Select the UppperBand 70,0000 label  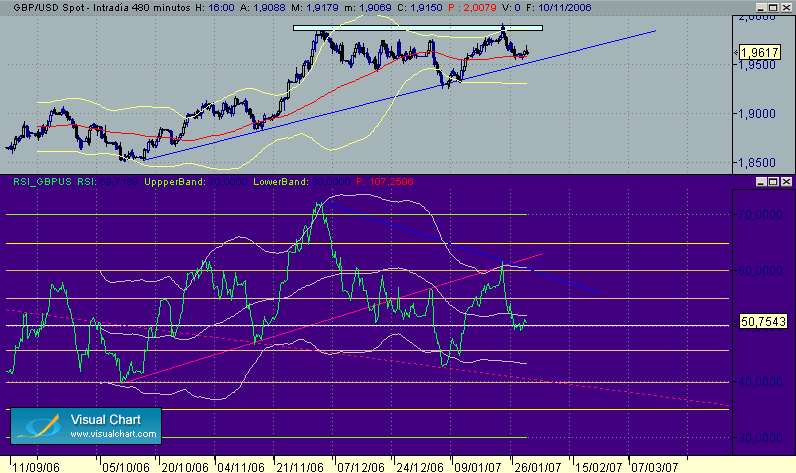(195, 181)
